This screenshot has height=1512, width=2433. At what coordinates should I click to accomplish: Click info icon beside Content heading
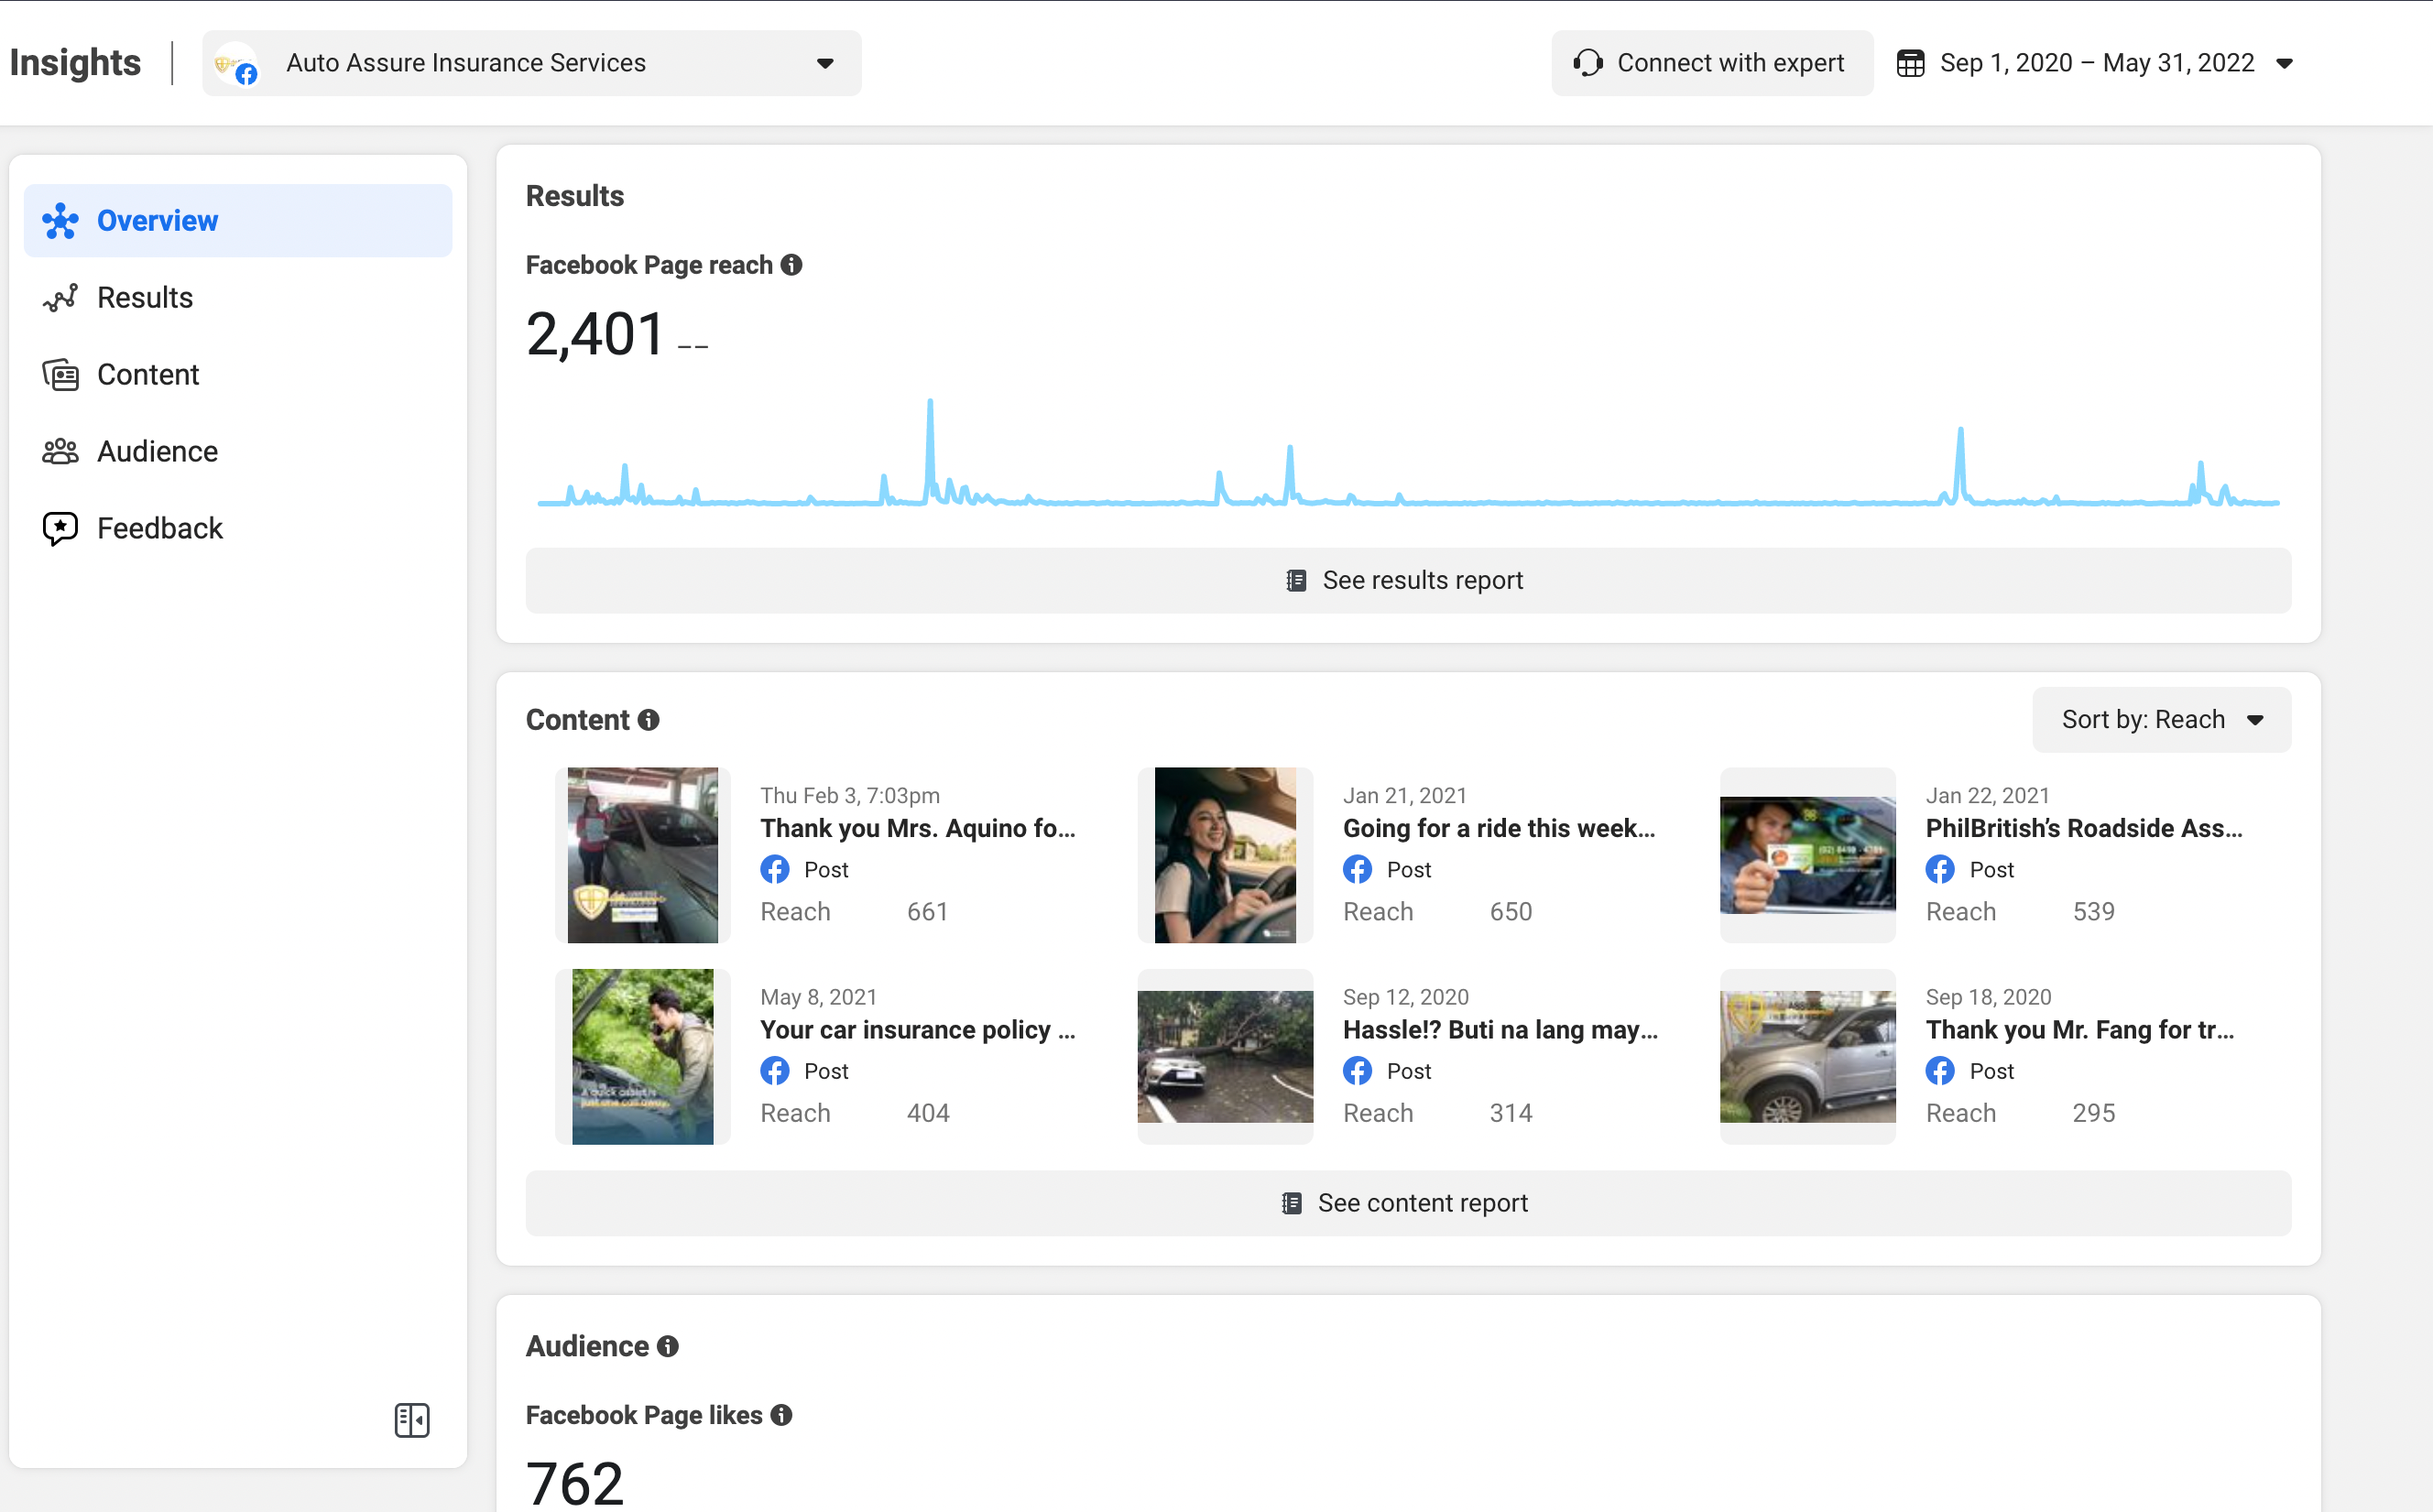[x=649, y=720]
